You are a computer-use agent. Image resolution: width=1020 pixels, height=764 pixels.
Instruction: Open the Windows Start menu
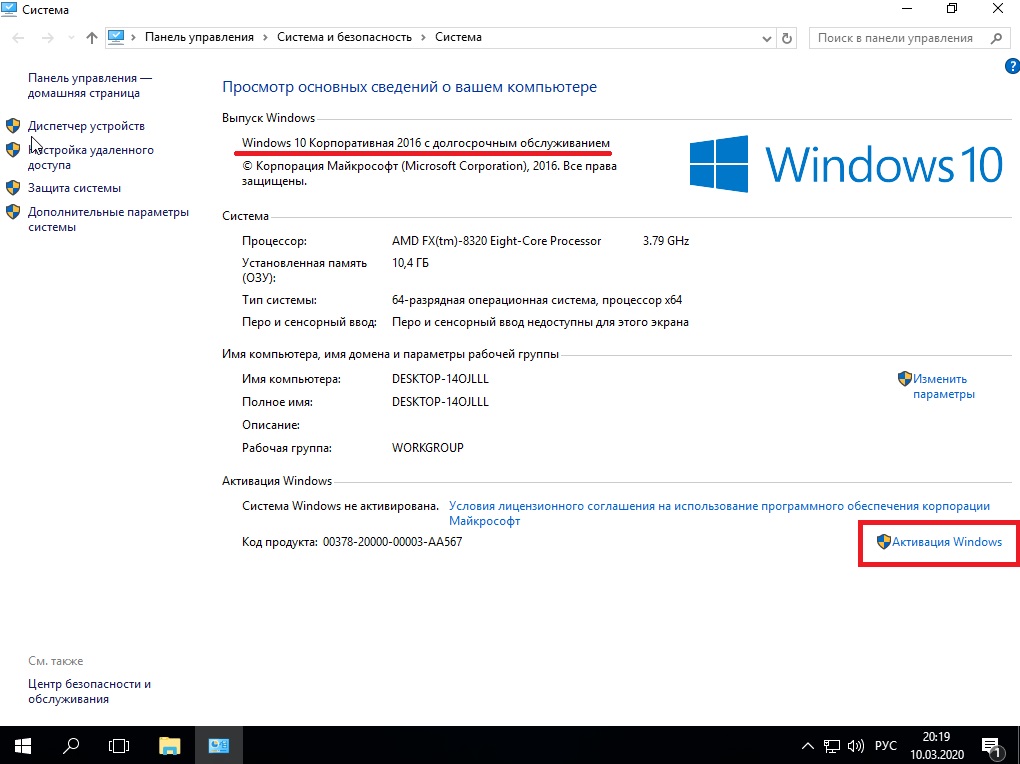[23, 745]
